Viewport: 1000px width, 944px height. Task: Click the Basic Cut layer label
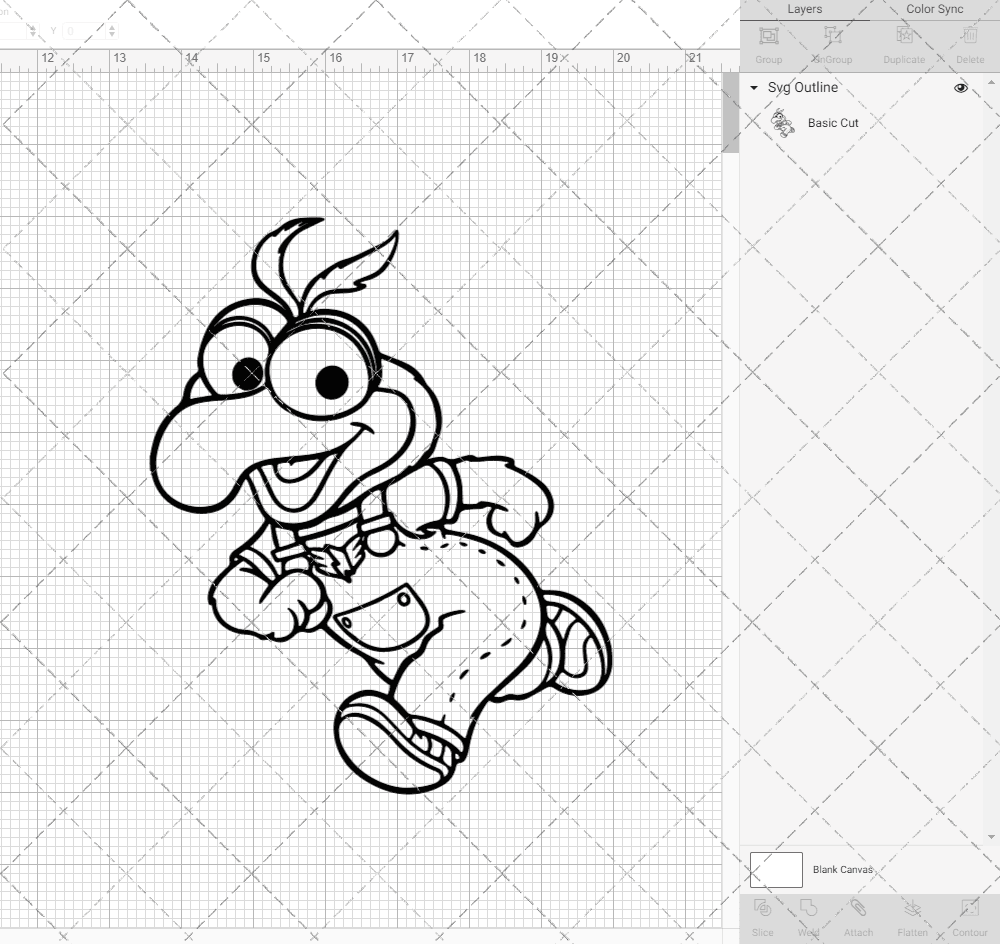(833, 122)
